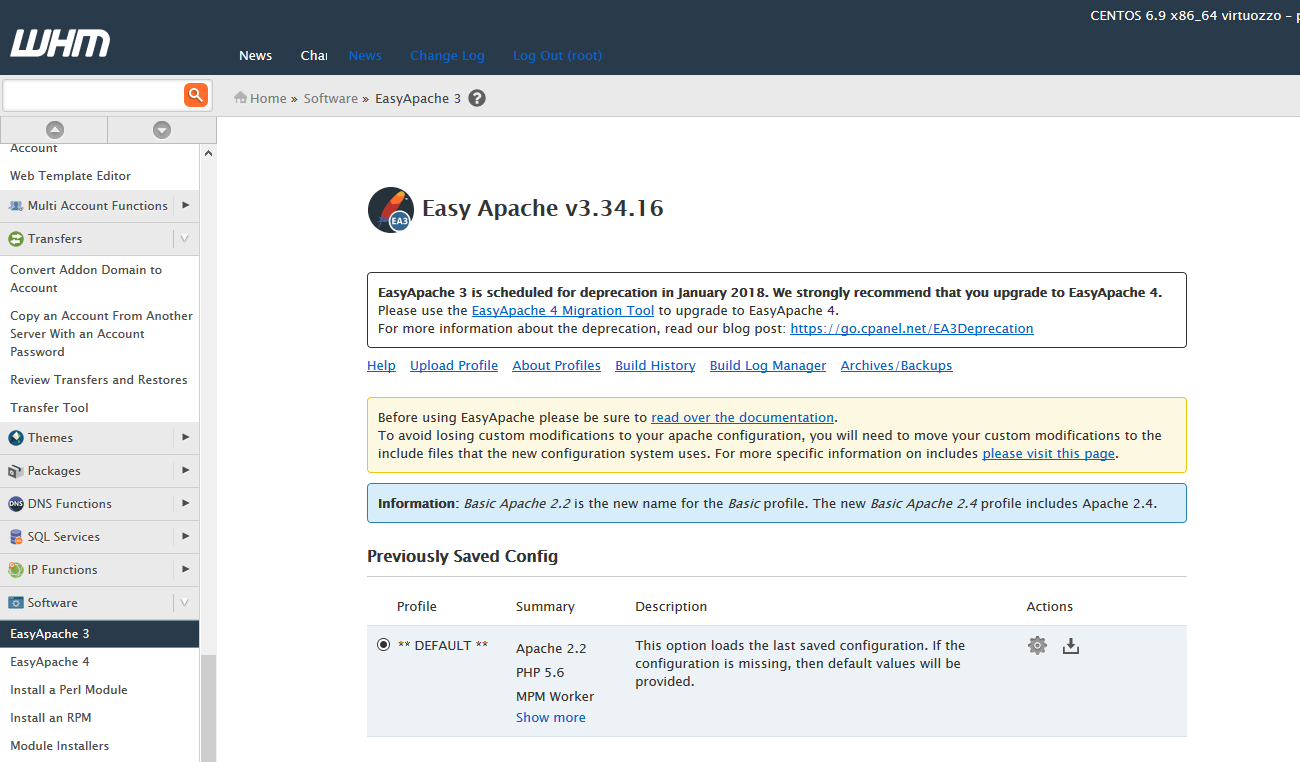Click the Build Log Manager link
The height and width of the screenshot is (762, 1300).
[768, 366]
